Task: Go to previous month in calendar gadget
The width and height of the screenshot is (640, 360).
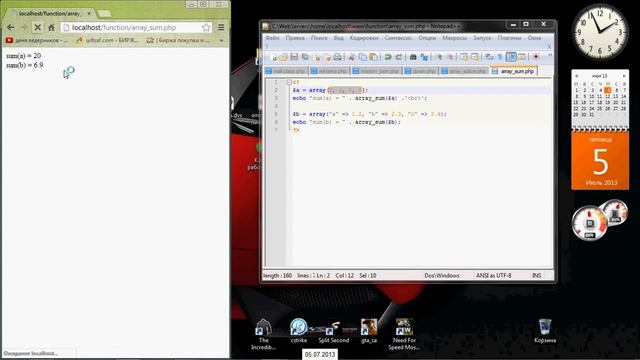Action: 576,76
